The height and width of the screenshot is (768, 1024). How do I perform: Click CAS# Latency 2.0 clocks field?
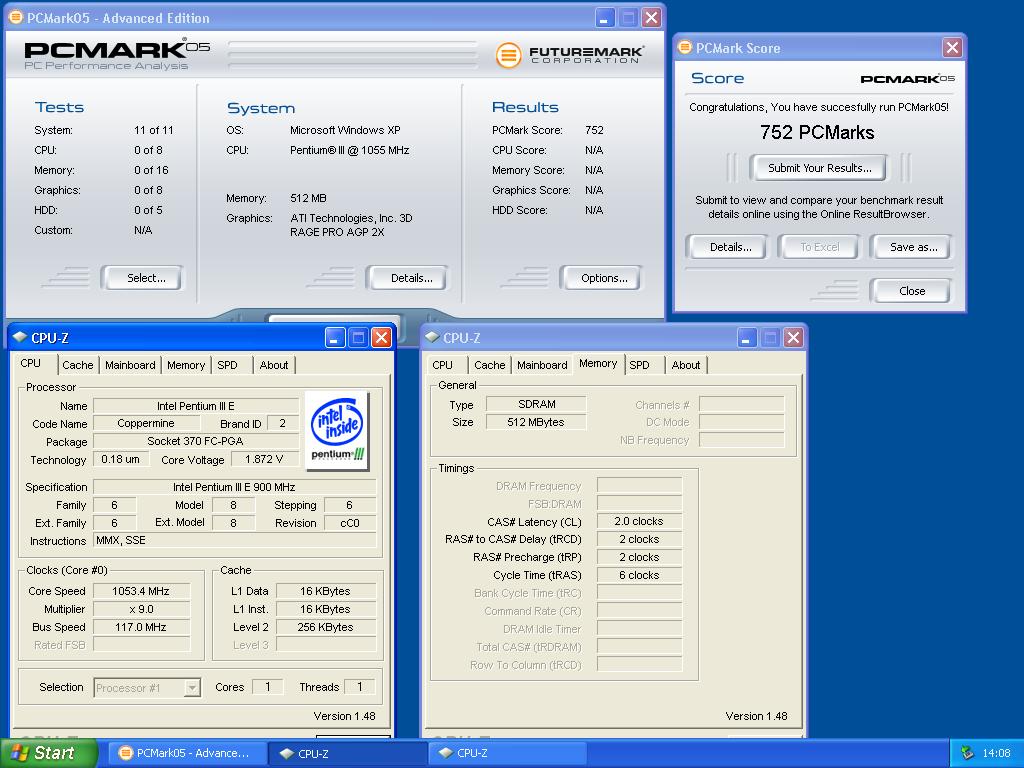click(x=639, y=521)
